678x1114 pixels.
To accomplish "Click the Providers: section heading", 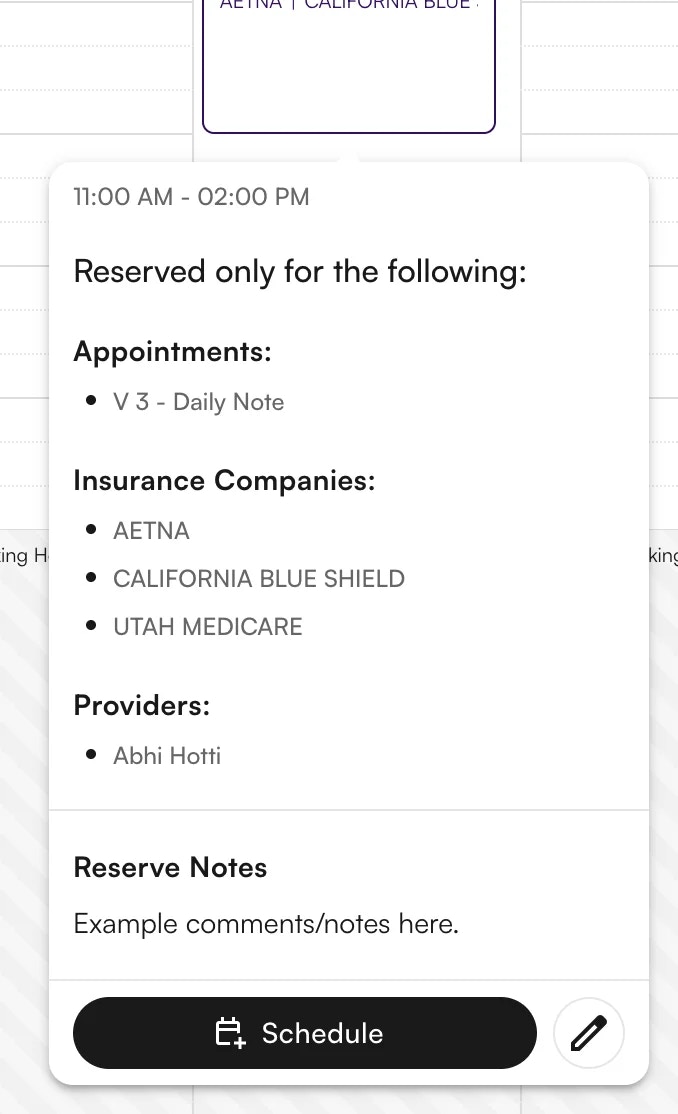I will click(x=141, y=705).
